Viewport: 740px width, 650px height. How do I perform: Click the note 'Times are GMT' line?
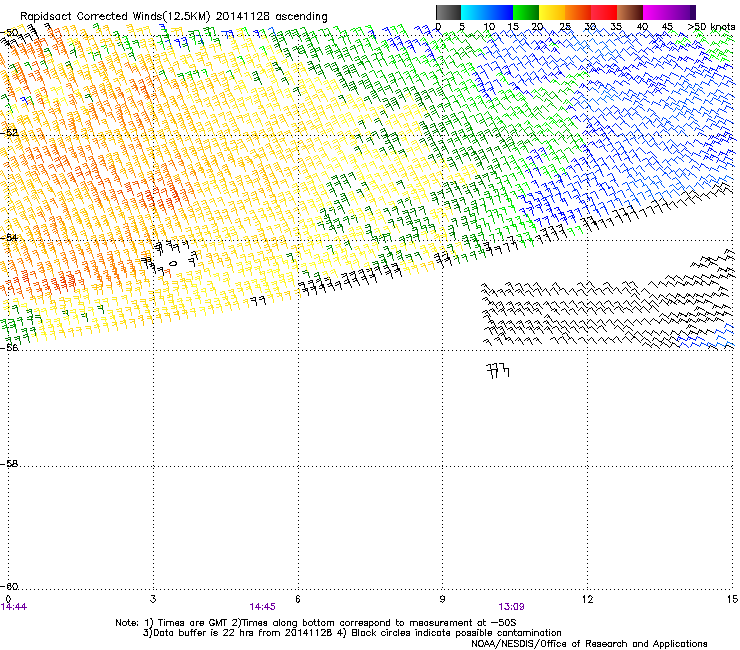[316, 623]
